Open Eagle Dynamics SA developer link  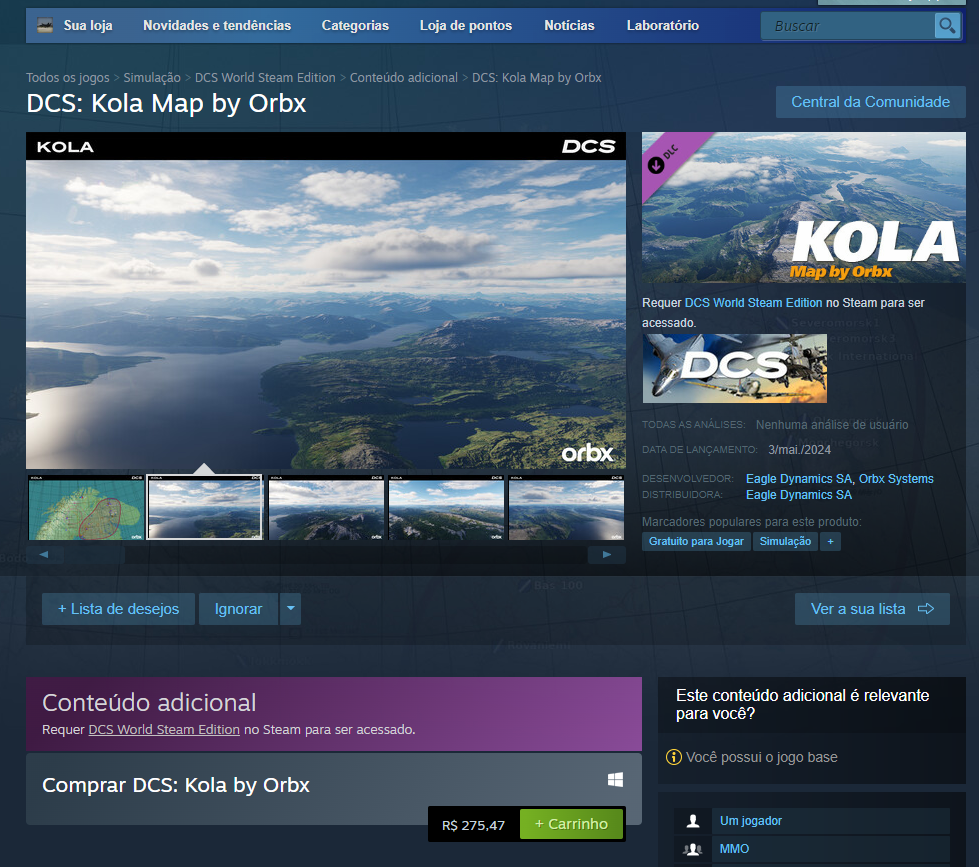click(799, 479)
